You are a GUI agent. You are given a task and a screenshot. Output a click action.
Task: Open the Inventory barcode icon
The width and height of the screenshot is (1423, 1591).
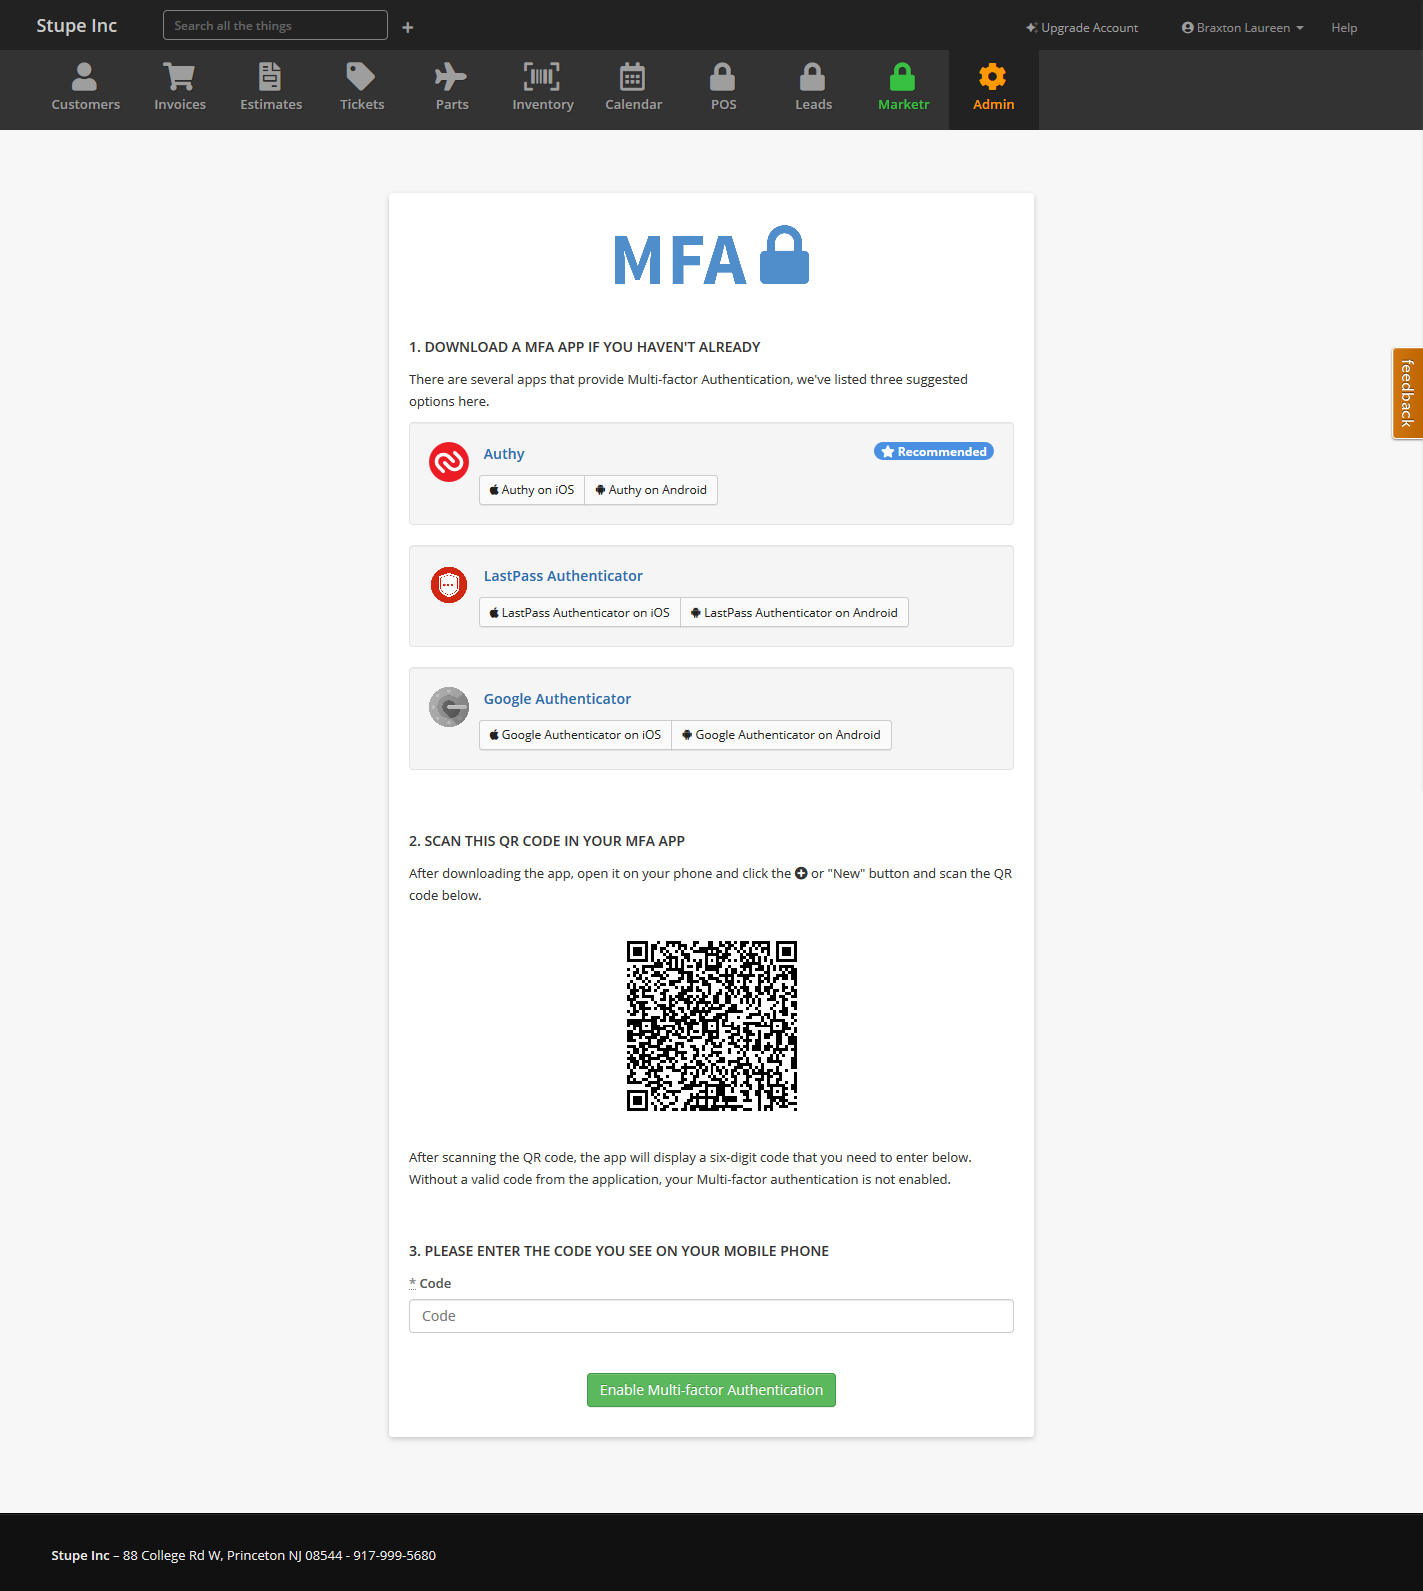(542, 77)
